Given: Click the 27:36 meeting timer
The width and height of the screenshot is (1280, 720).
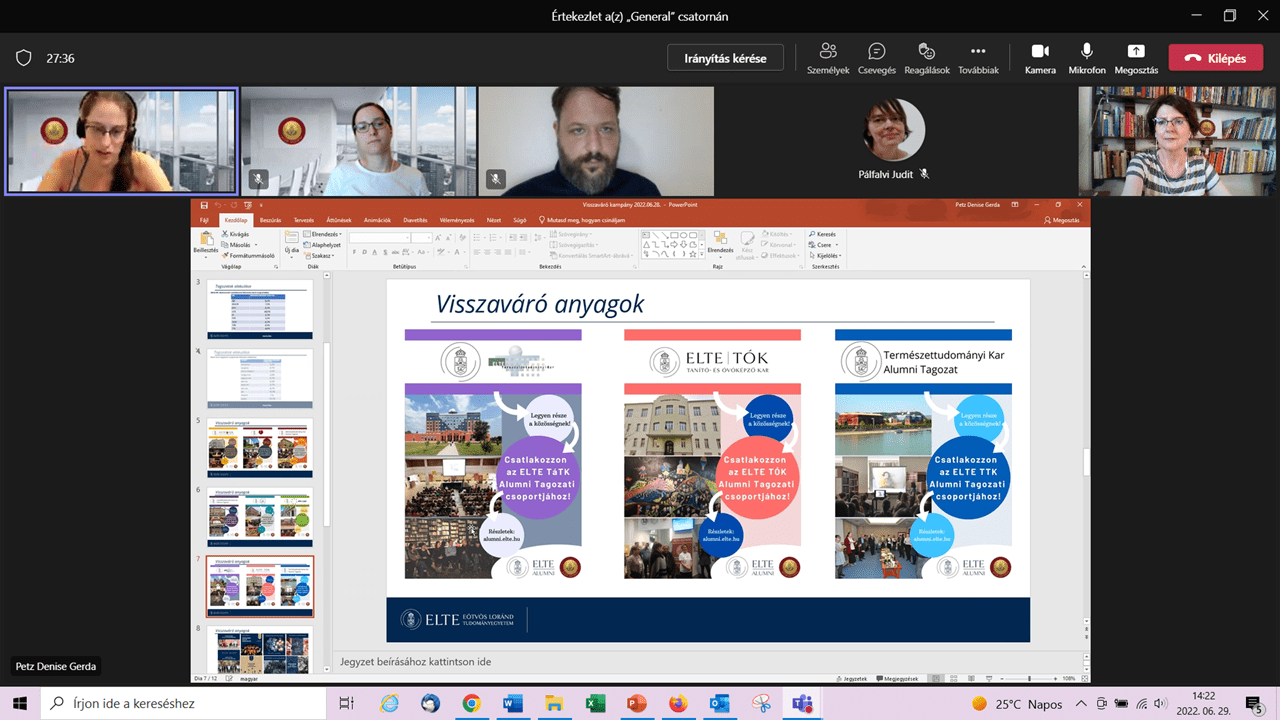Looking at the screenshot, I should [61, 58].
